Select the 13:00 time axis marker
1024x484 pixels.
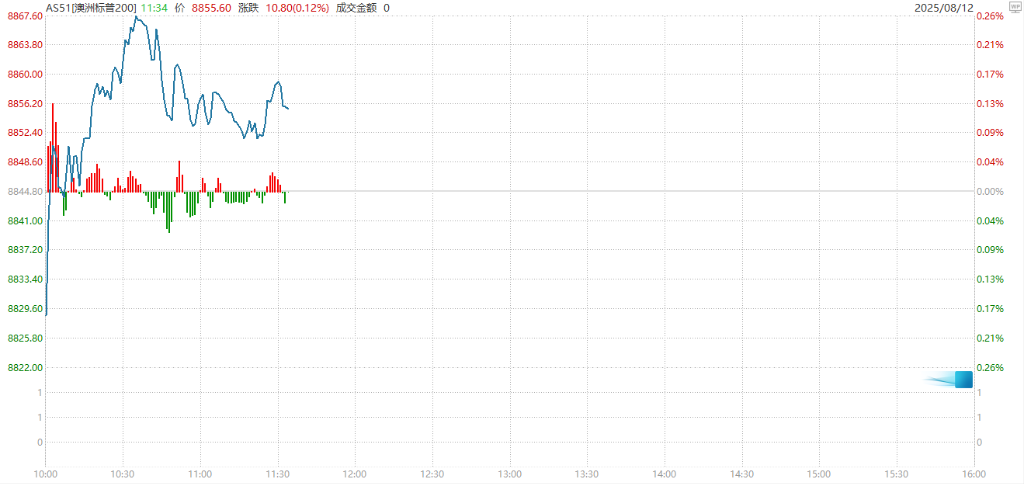click(x=509, y=473)
